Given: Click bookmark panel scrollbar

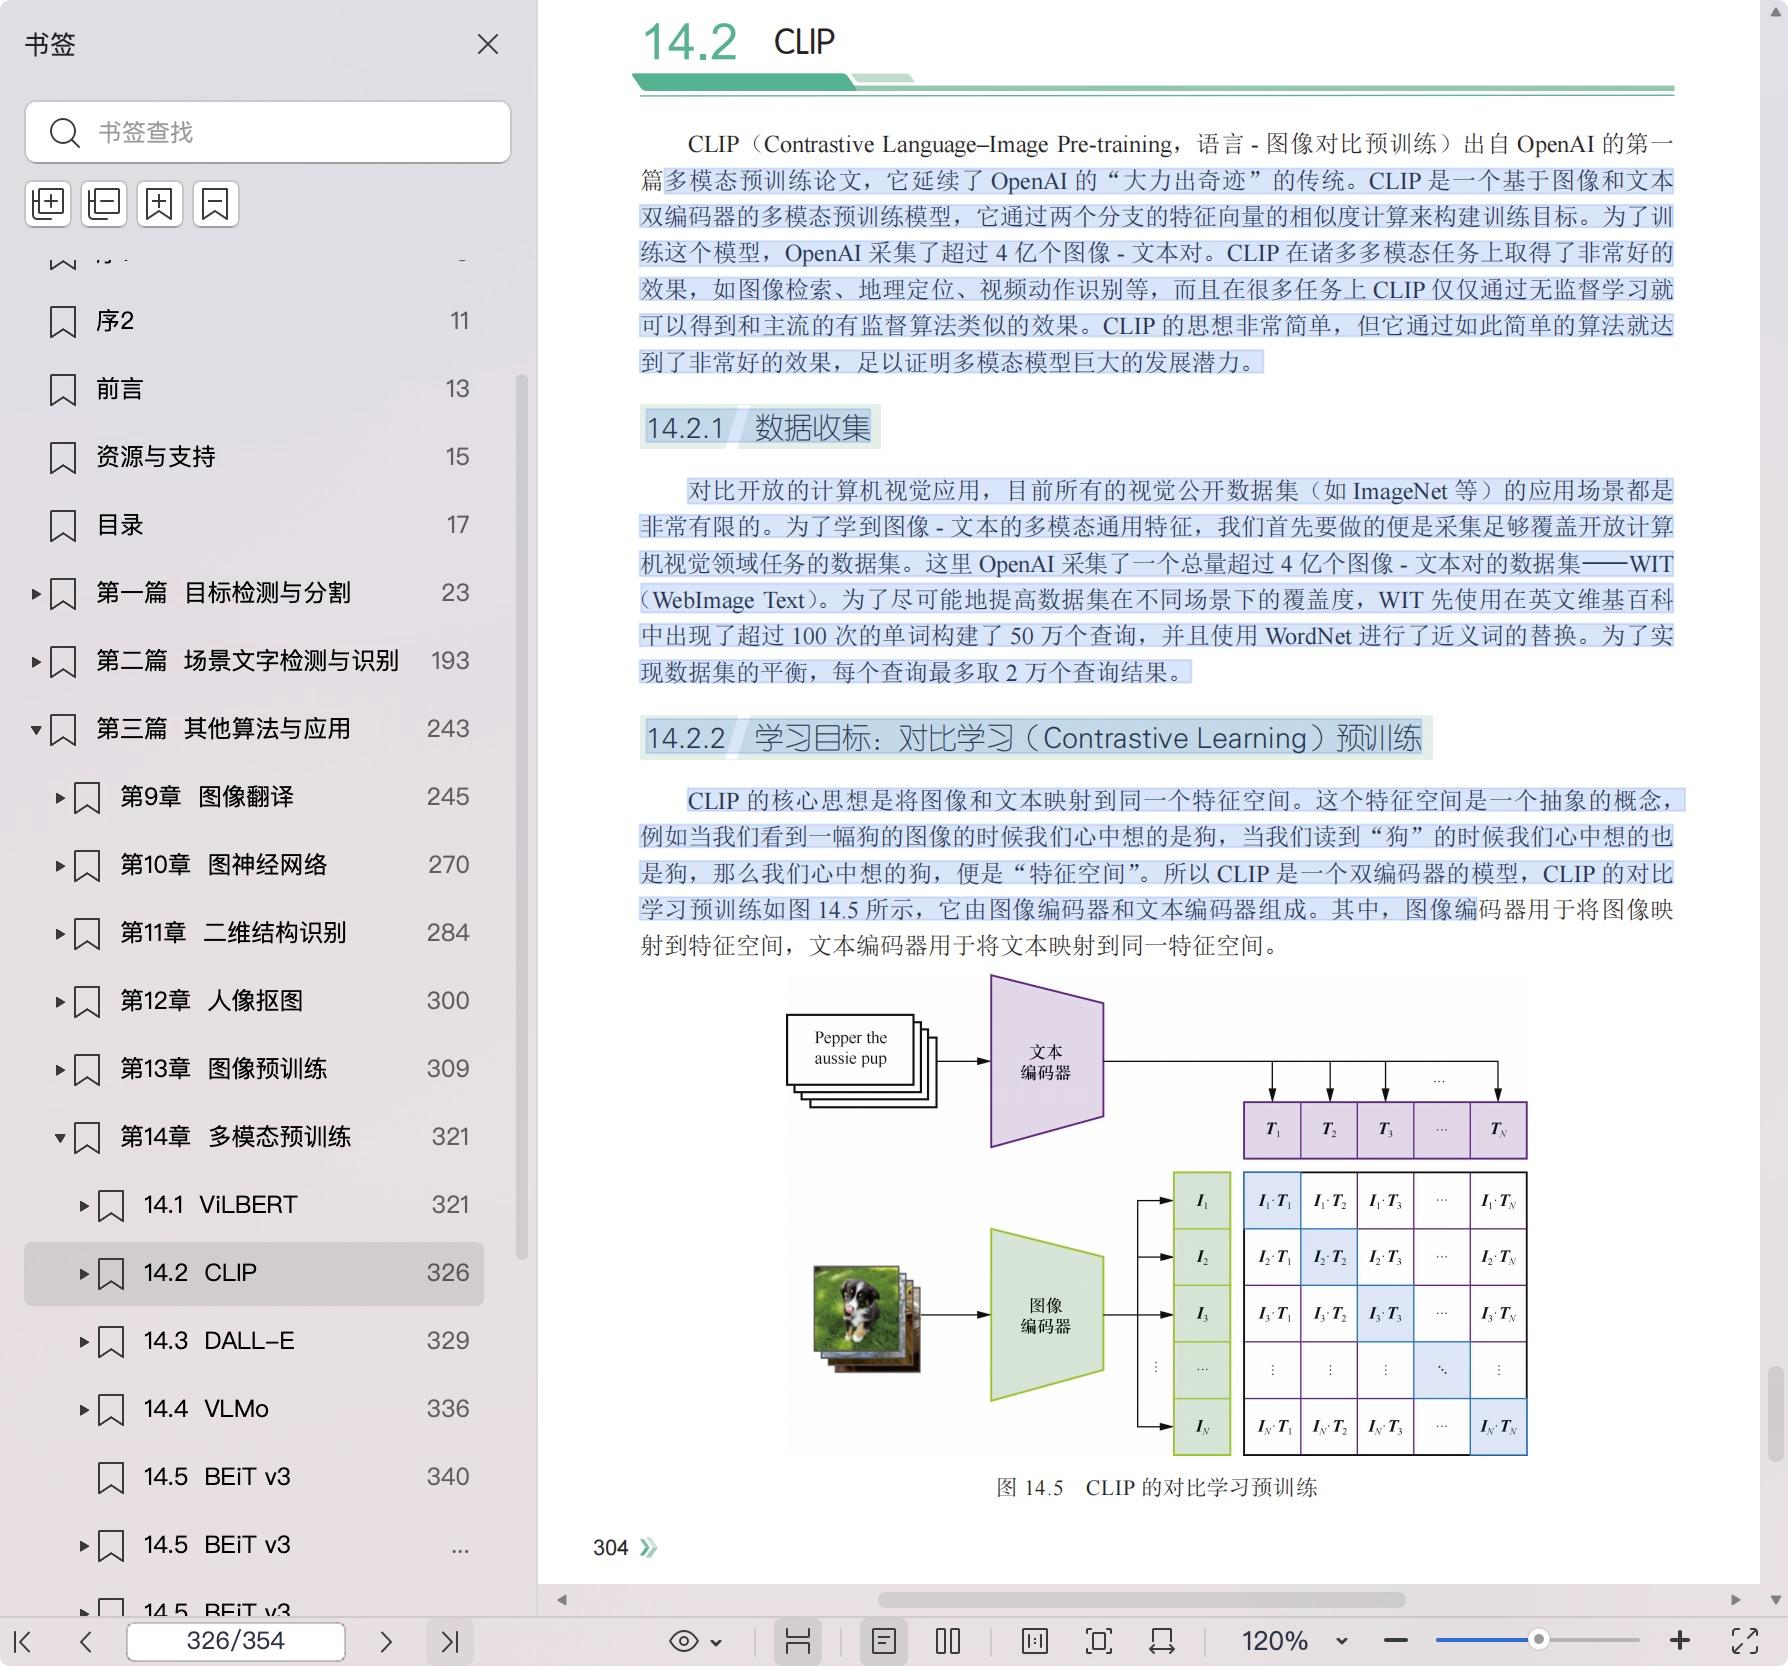Looking at the screenshot, I should [x=521, y=816].
